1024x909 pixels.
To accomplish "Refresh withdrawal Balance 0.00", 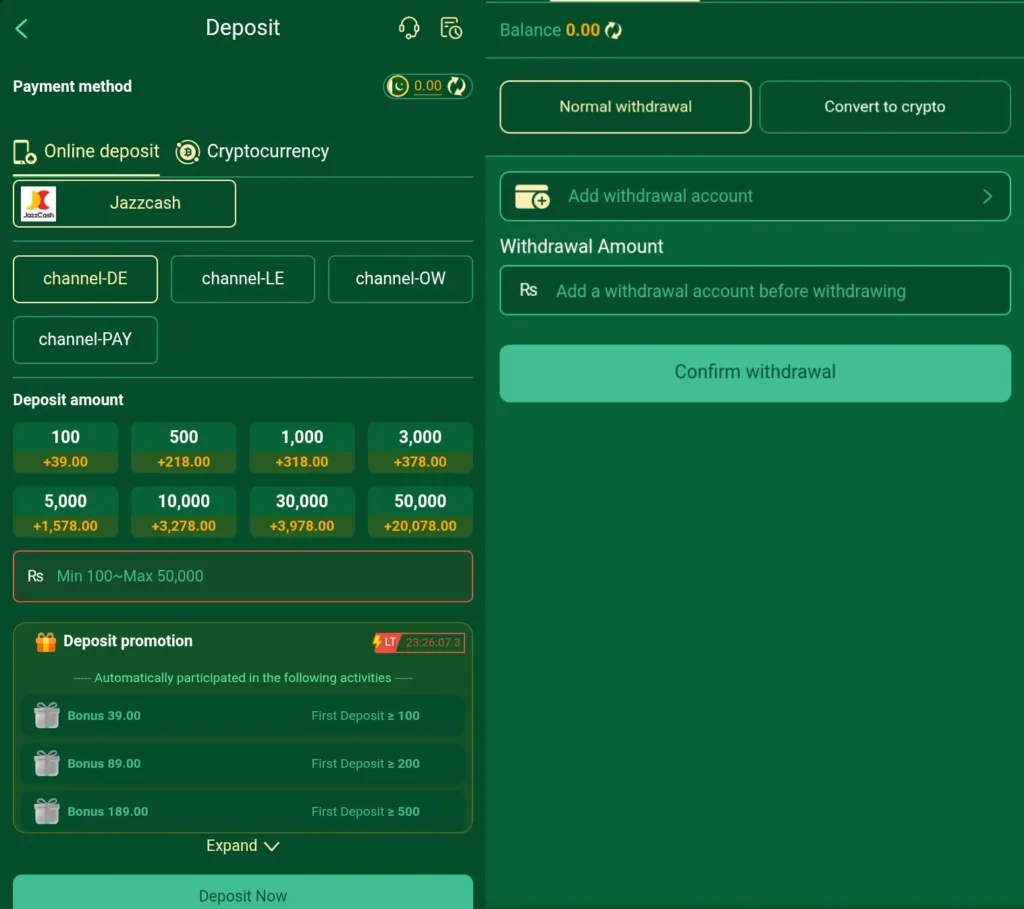I will [x=613, y=30].
